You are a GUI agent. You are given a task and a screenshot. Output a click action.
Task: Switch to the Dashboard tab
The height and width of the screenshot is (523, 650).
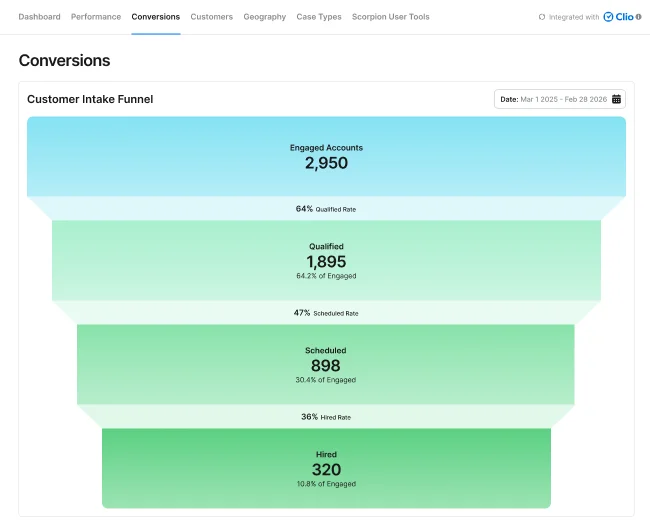click(x=39, y=17)
